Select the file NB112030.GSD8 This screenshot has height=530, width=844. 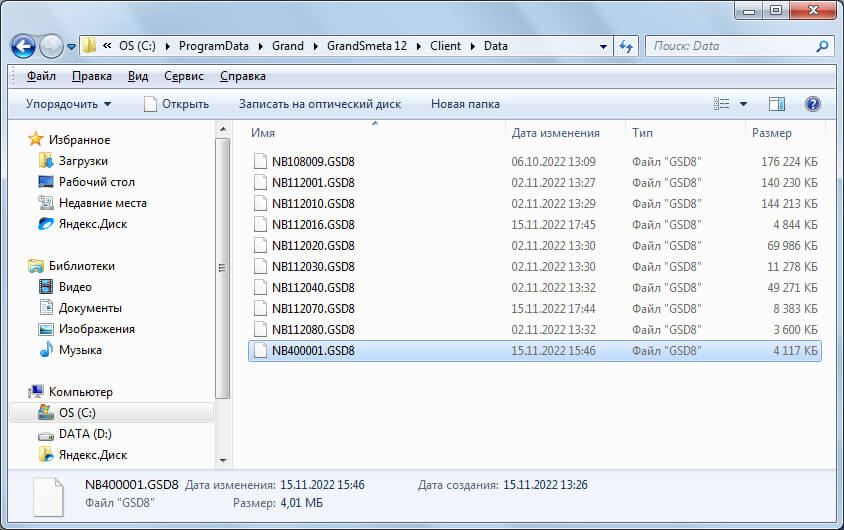[534, 266]
